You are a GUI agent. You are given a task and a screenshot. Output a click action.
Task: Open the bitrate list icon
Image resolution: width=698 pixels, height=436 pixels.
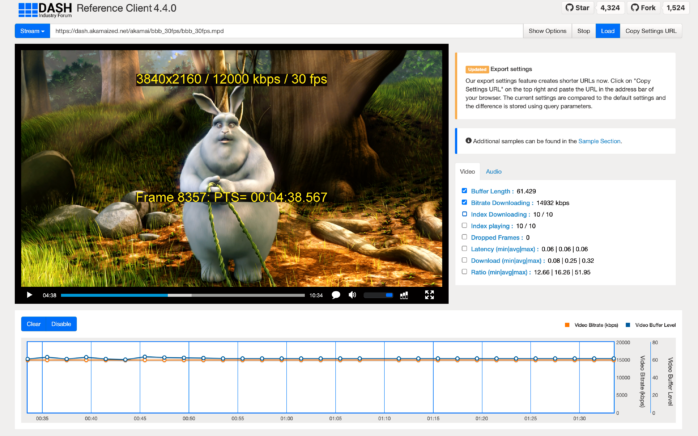pos(404,295)
